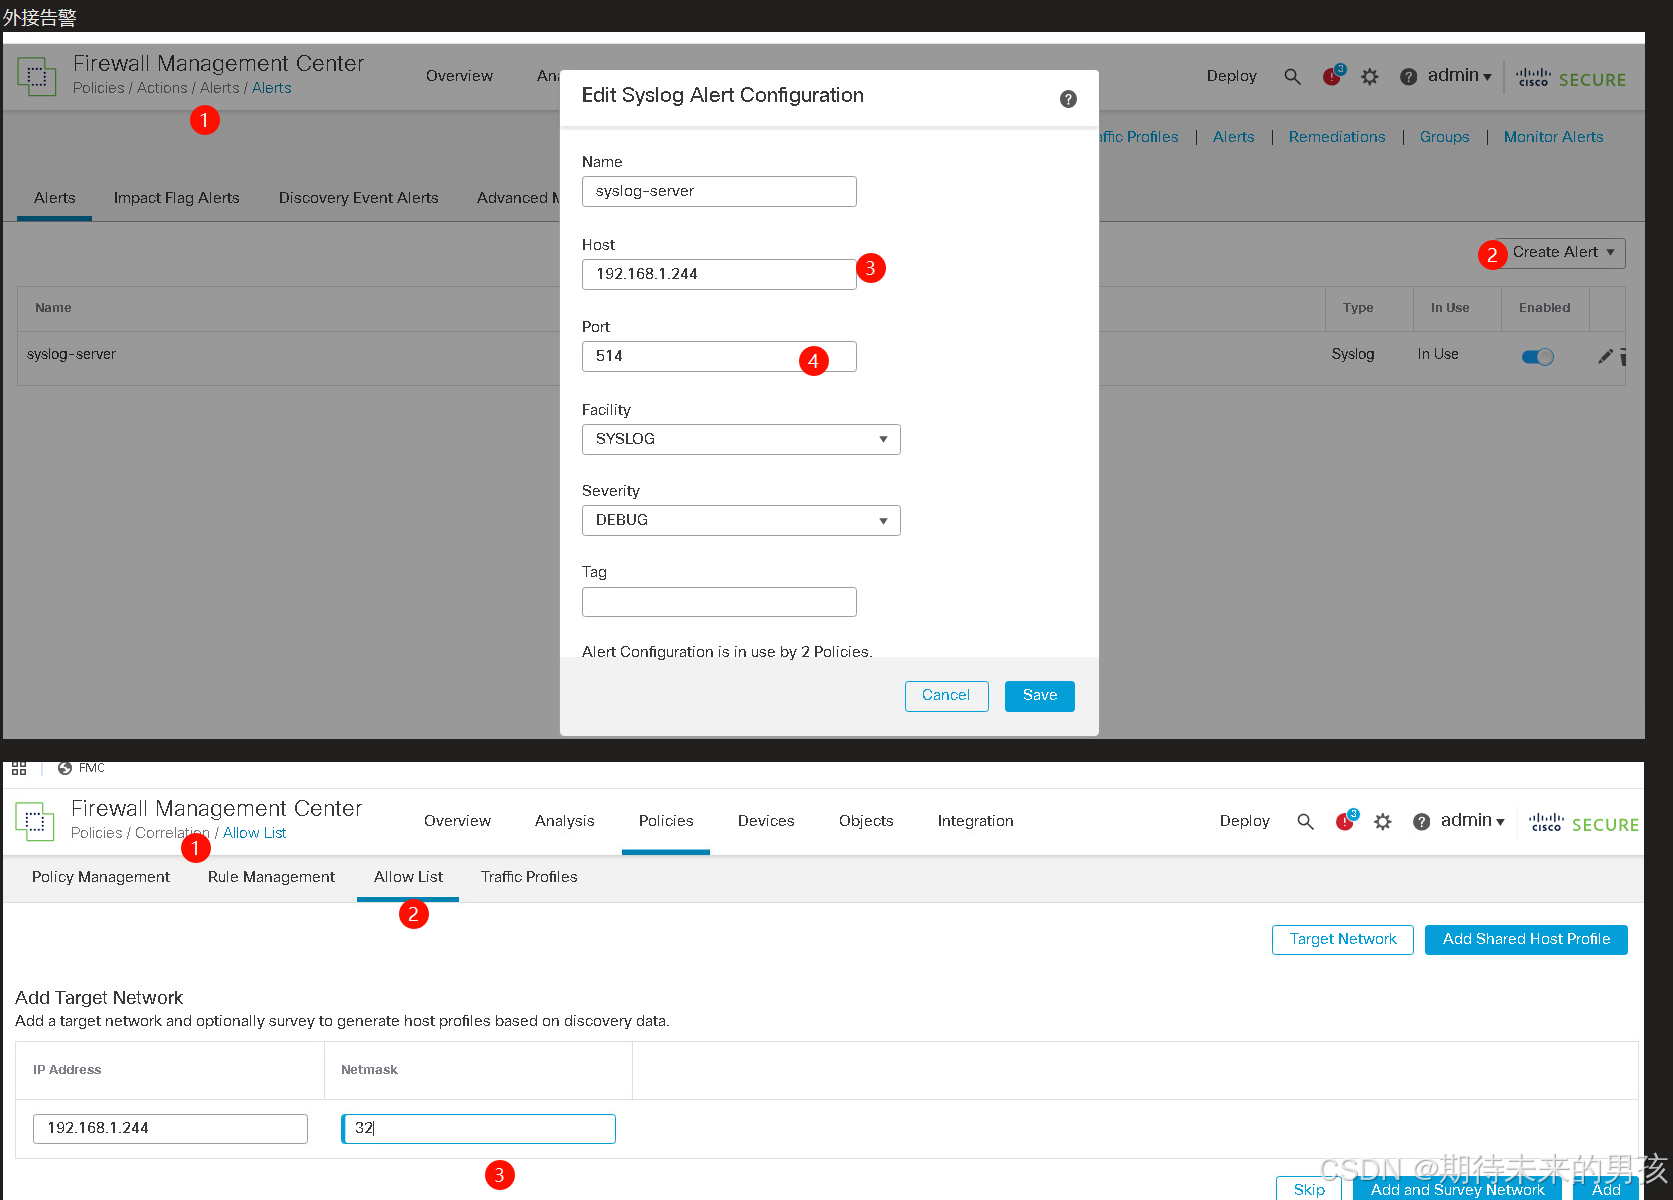Open the Groups link
This screenshot has height=1200, width=1673.
pyautogui.click(x=1444, y=137)
